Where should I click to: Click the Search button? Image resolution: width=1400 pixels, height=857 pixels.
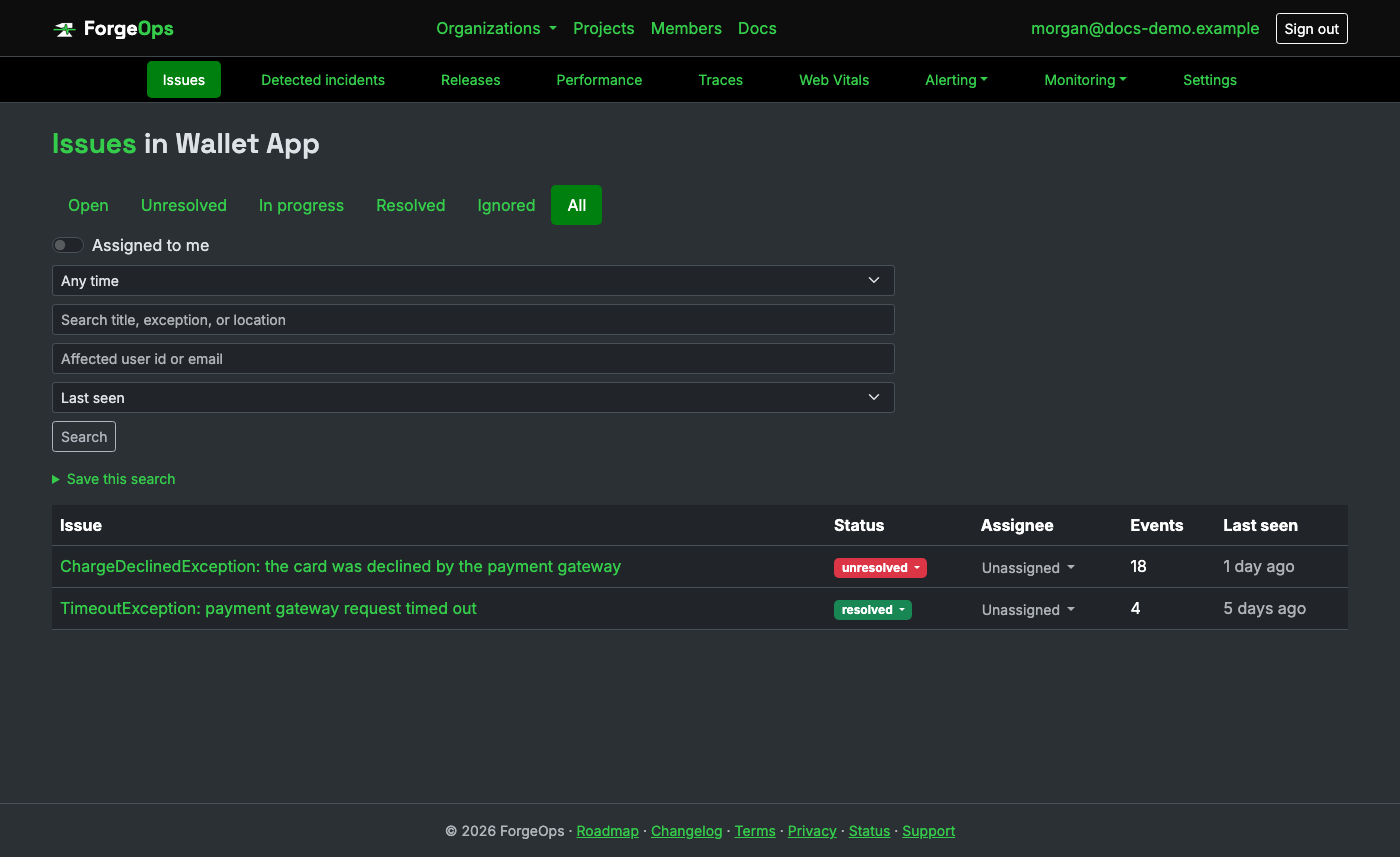tap(84, 437)
